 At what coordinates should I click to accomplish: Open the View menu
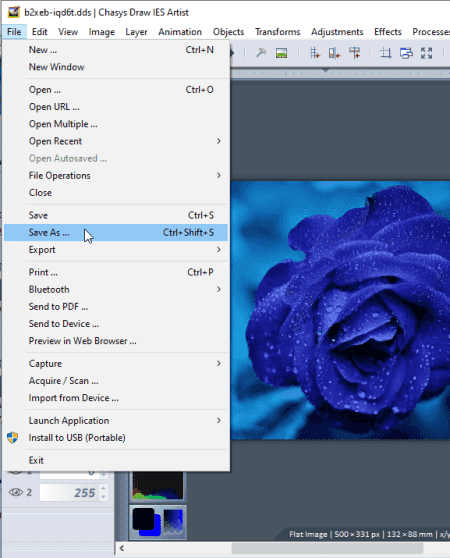click(68, 32)
